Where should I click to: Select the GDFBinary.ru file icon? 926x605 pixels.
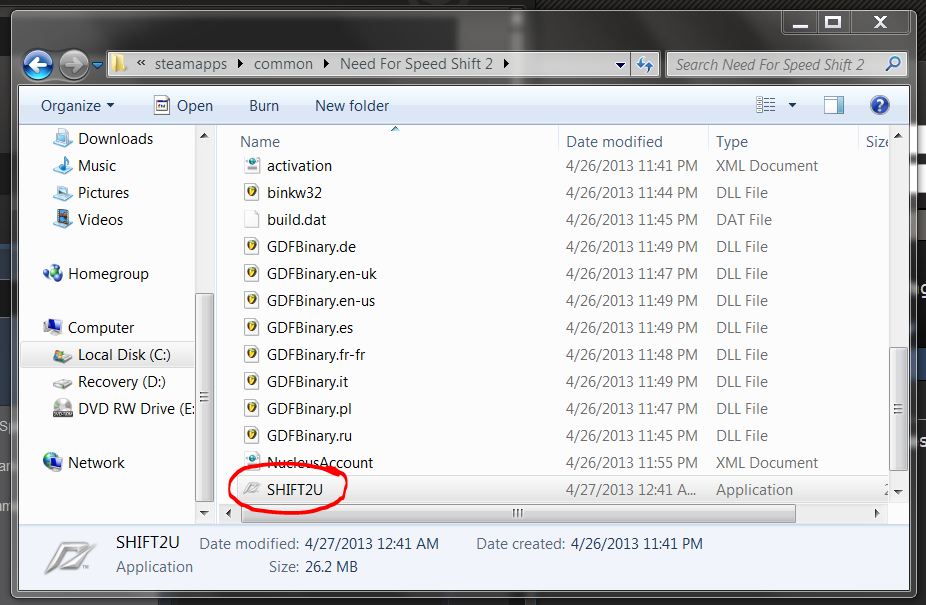tap(252, 435)
